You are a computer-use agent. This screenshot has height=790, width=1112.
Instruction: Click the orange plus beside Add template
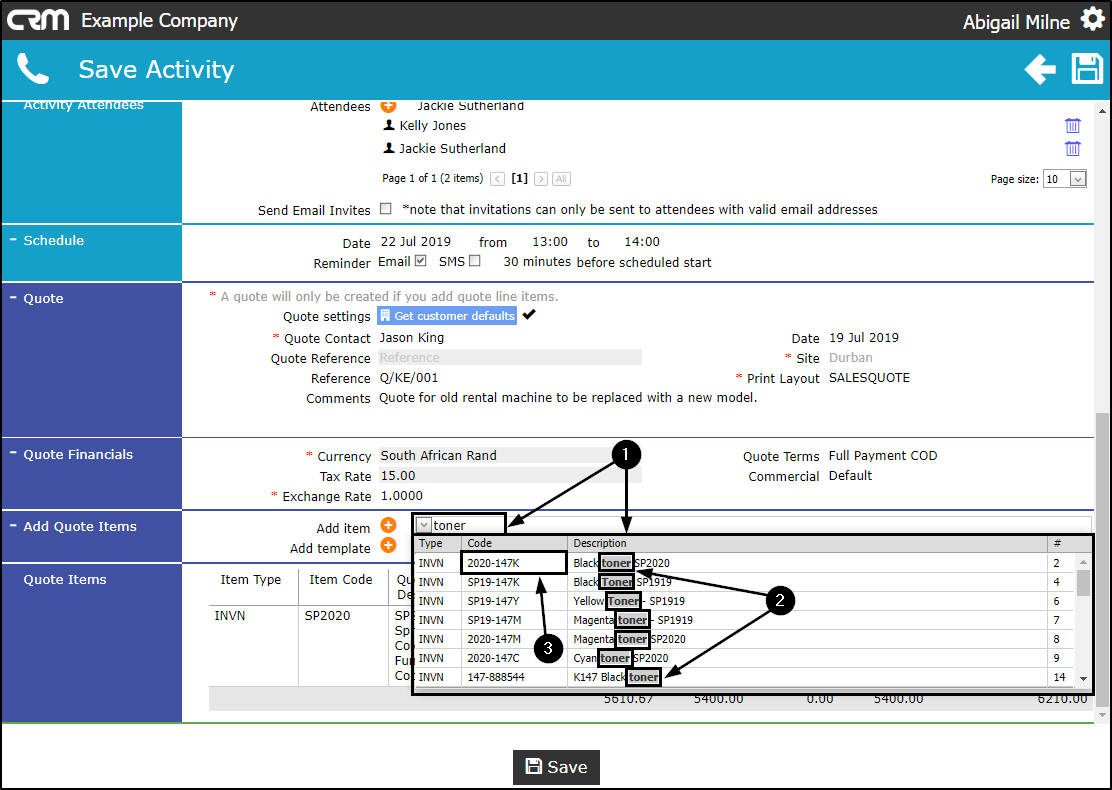click(x=388, y=545)
